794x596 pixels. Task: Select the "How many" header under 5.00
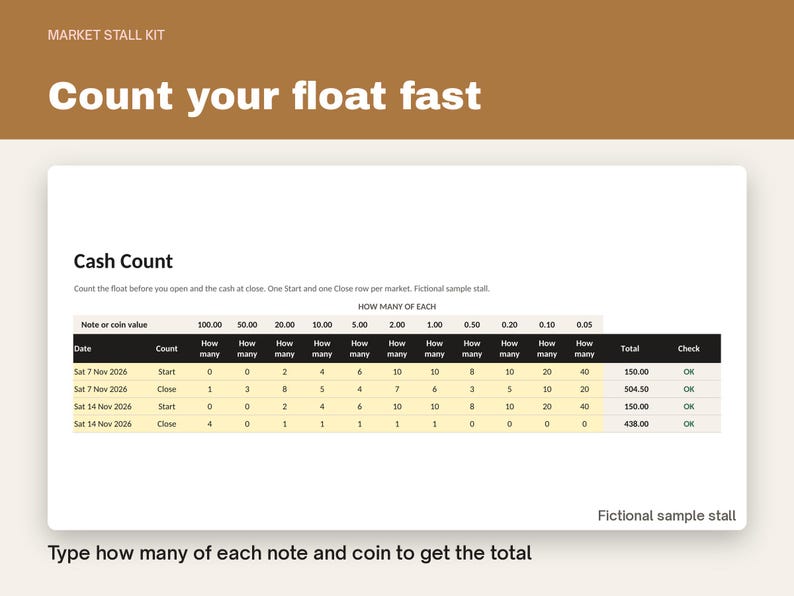pos(360,348)
